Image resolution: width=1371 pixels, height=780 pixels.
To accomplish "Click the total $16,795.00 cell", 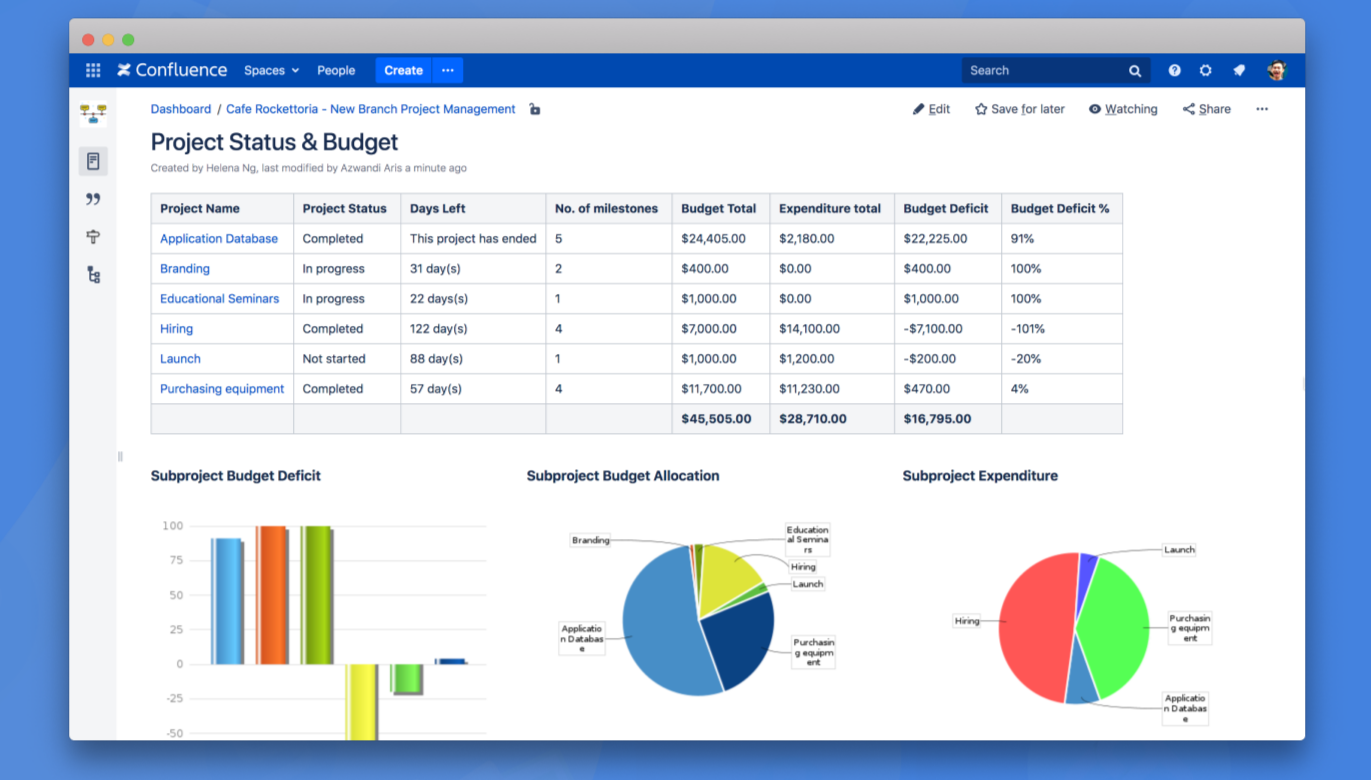I will (948, 419).
